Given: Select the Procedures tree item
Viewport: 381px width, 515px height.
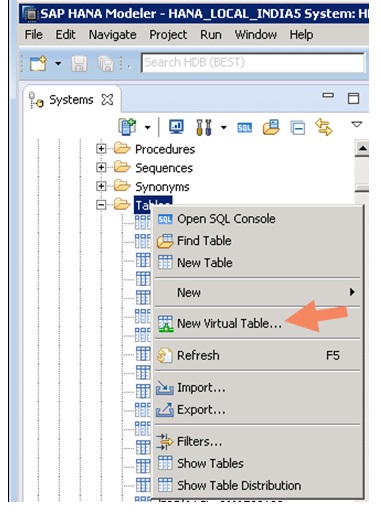Looking at the screenshot, I should 165,149.
